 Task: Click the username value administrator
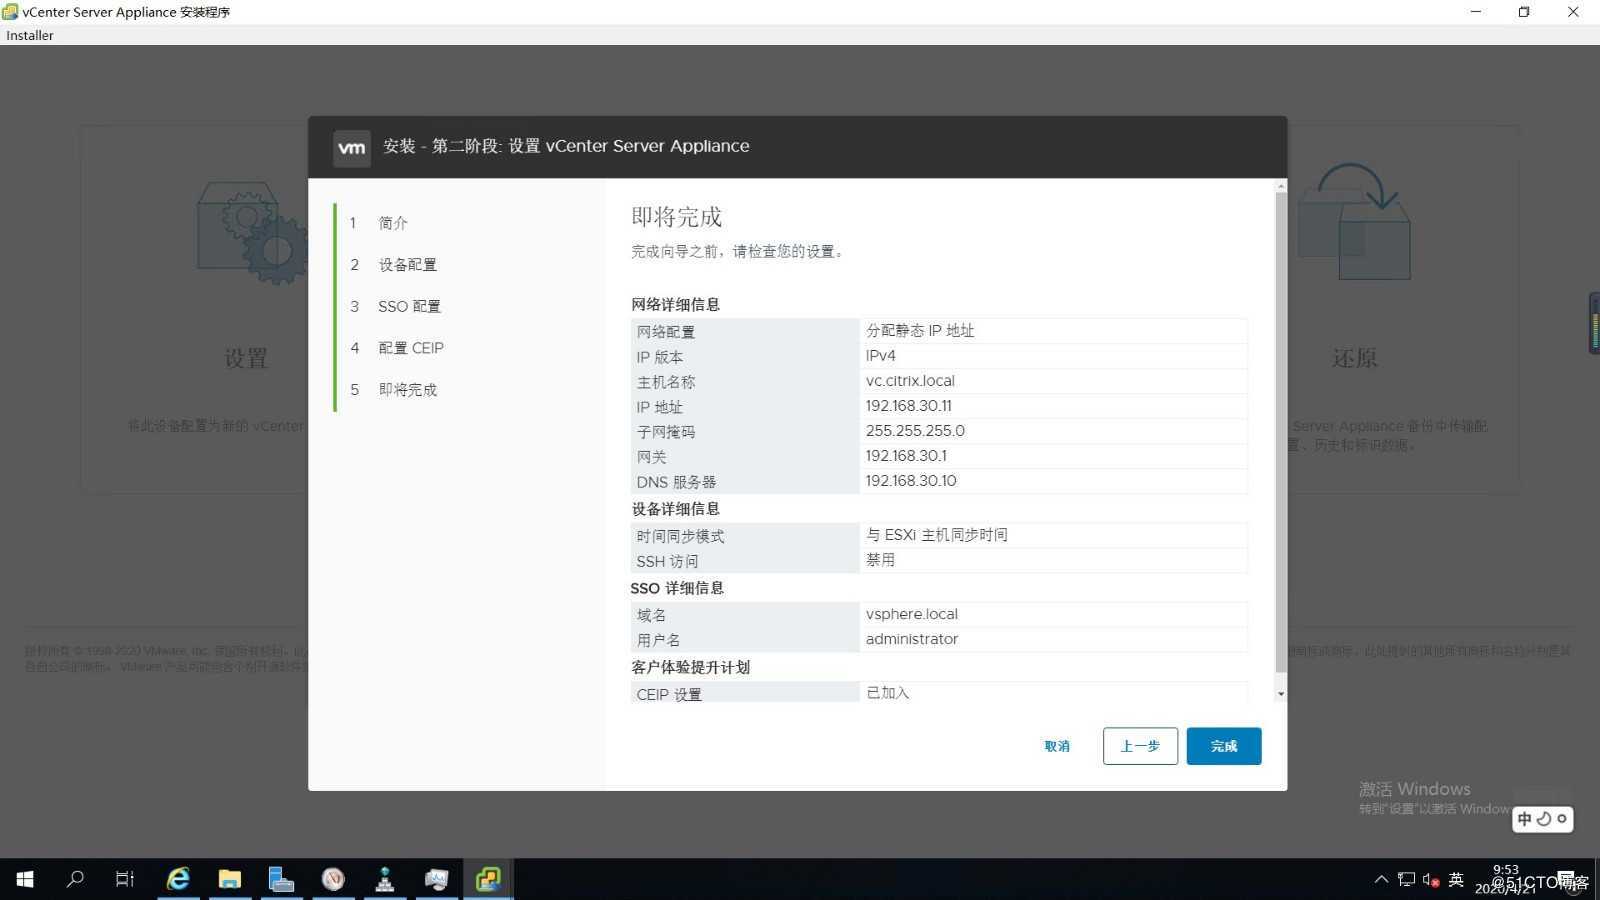point(912,639)
